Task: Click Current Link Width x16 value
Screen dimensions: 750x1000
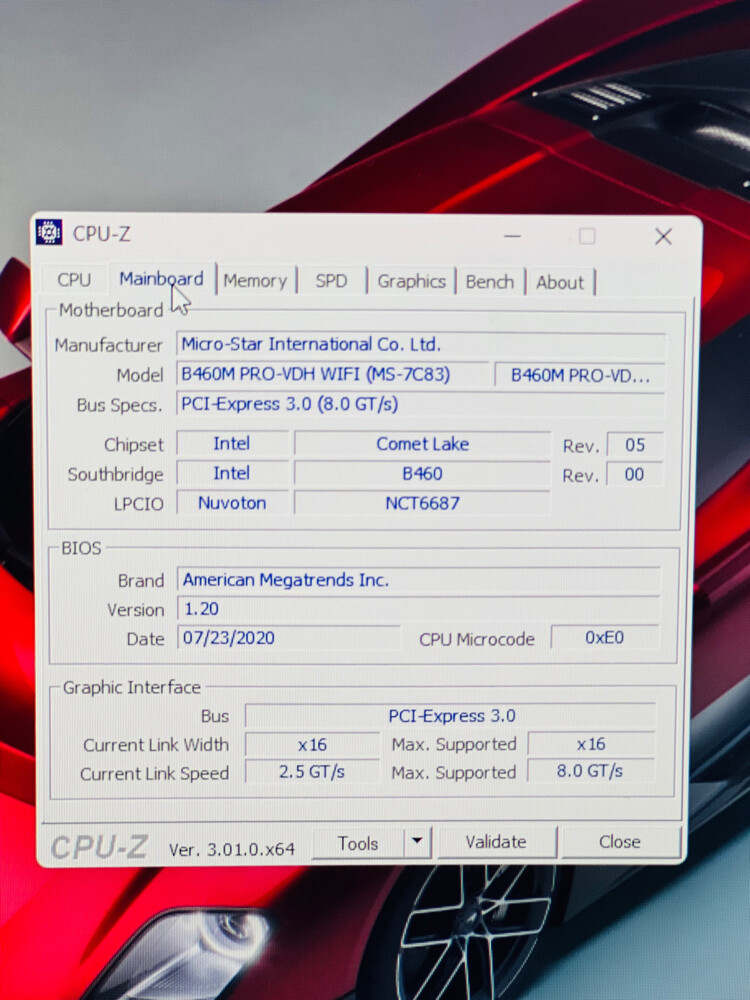Action: pyautogui.click(x=312, y=744)
